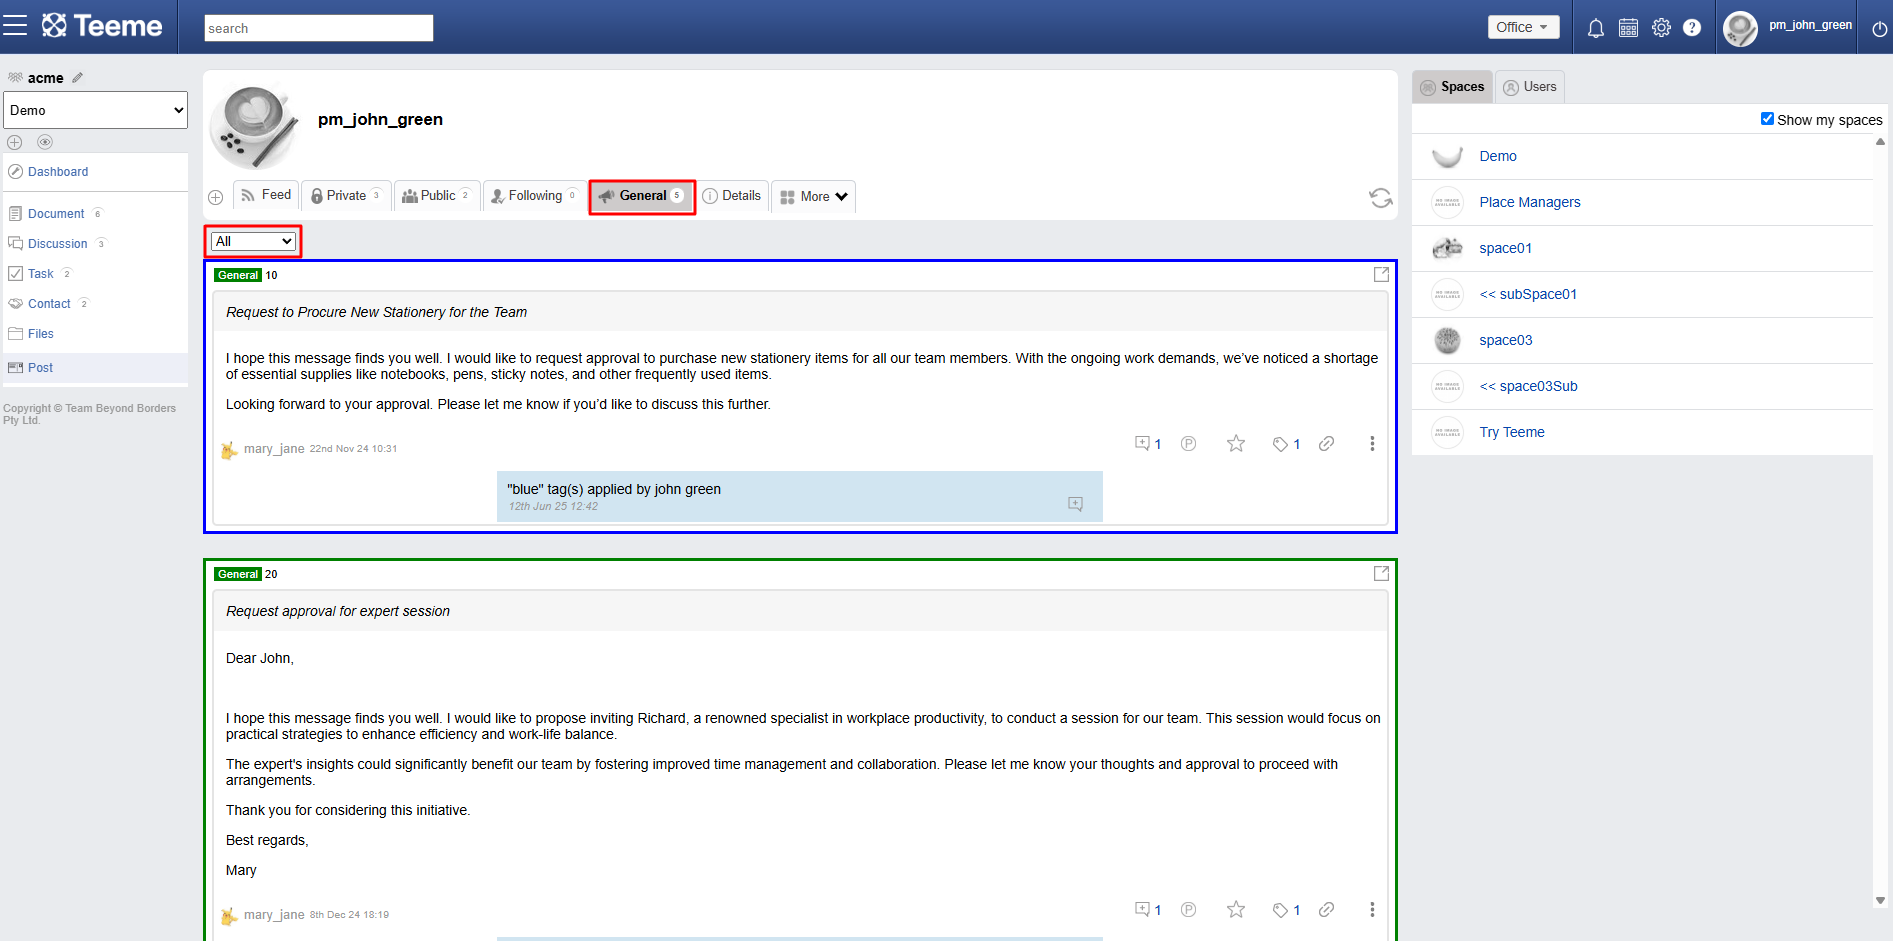Image resolution: width=1893 pixels, height=941 pixels.
Task: Open settings gear icon in header
Action: pos(1661,28)
